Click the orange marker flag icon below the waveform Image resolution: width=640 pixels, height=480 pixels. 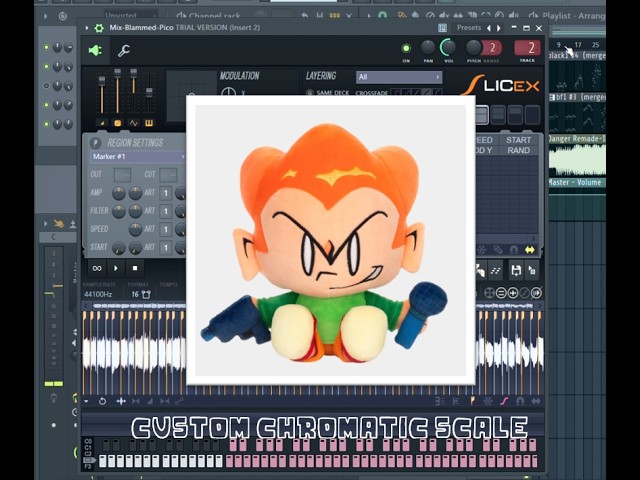coord(473,401)
